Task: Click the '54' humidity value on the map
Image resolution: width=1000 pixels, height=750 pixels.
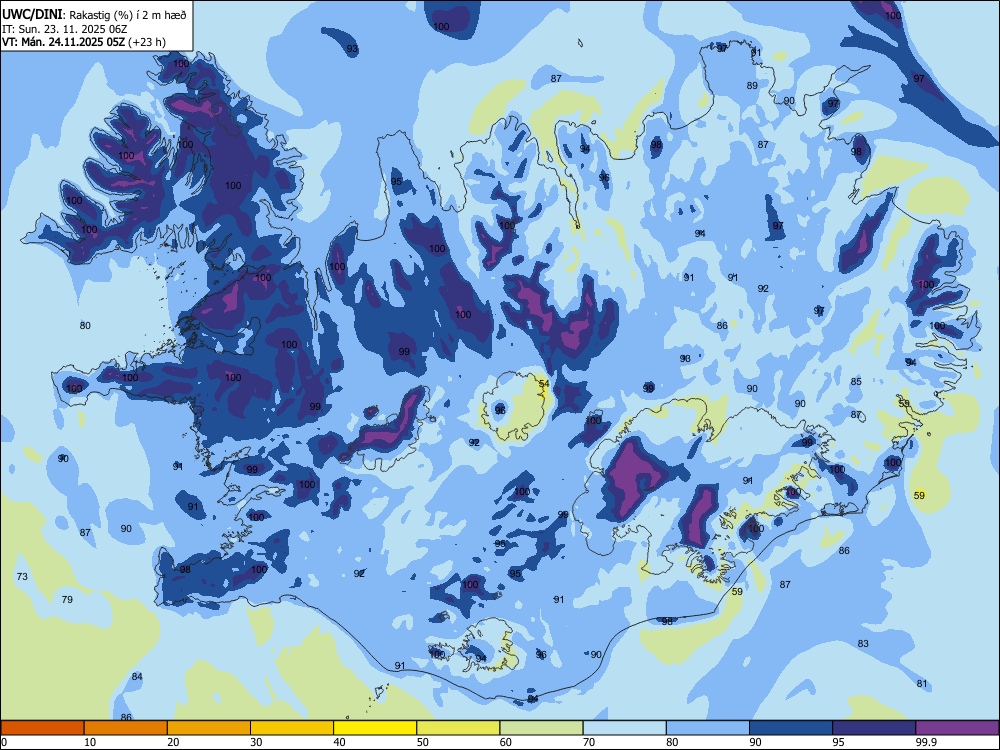Action: point(544,383)
